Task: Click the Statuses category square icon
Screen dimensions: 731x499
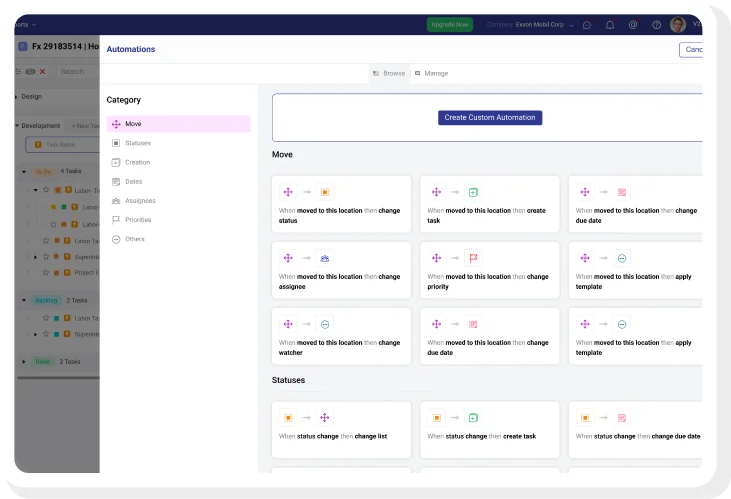Action: pyautogui.click(x=116, y=143)
